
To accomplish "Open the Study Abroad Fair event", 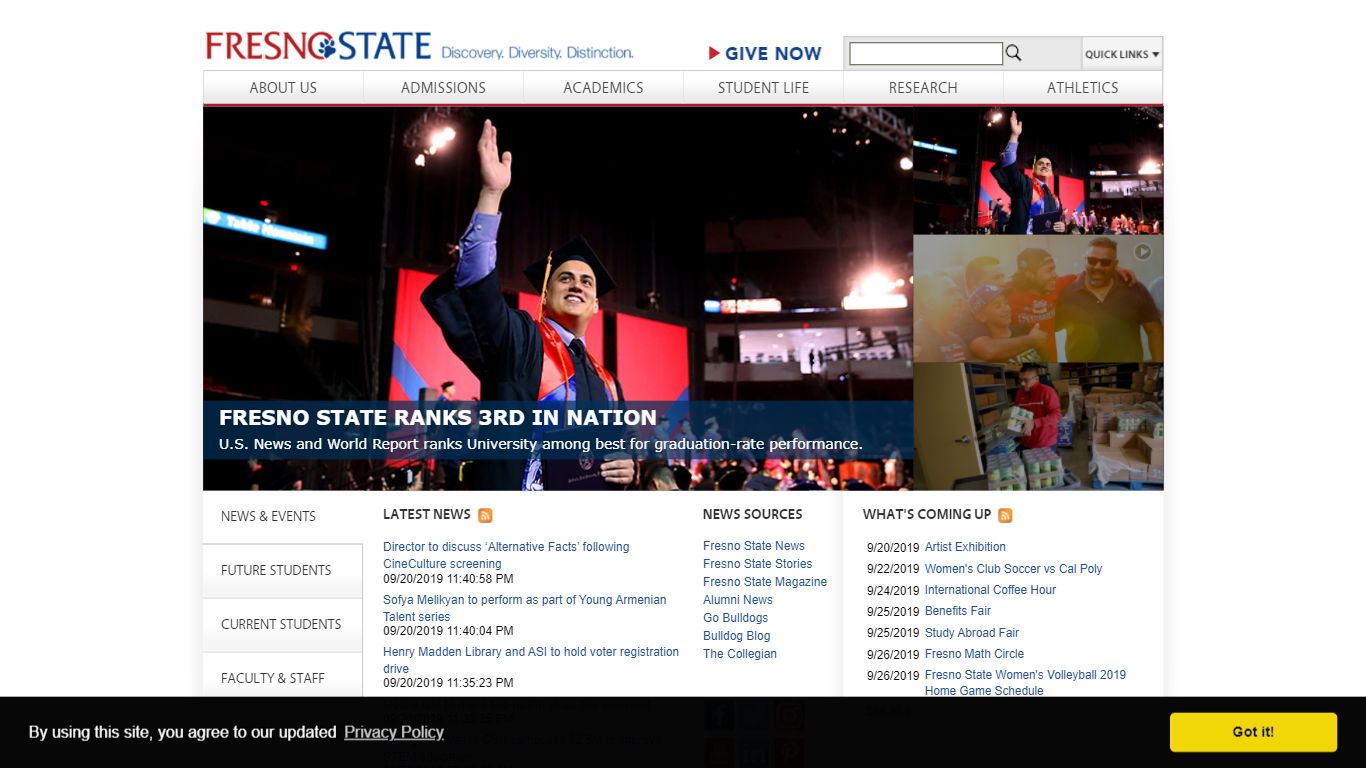I will pyautogui.click(x=972, y=633).
